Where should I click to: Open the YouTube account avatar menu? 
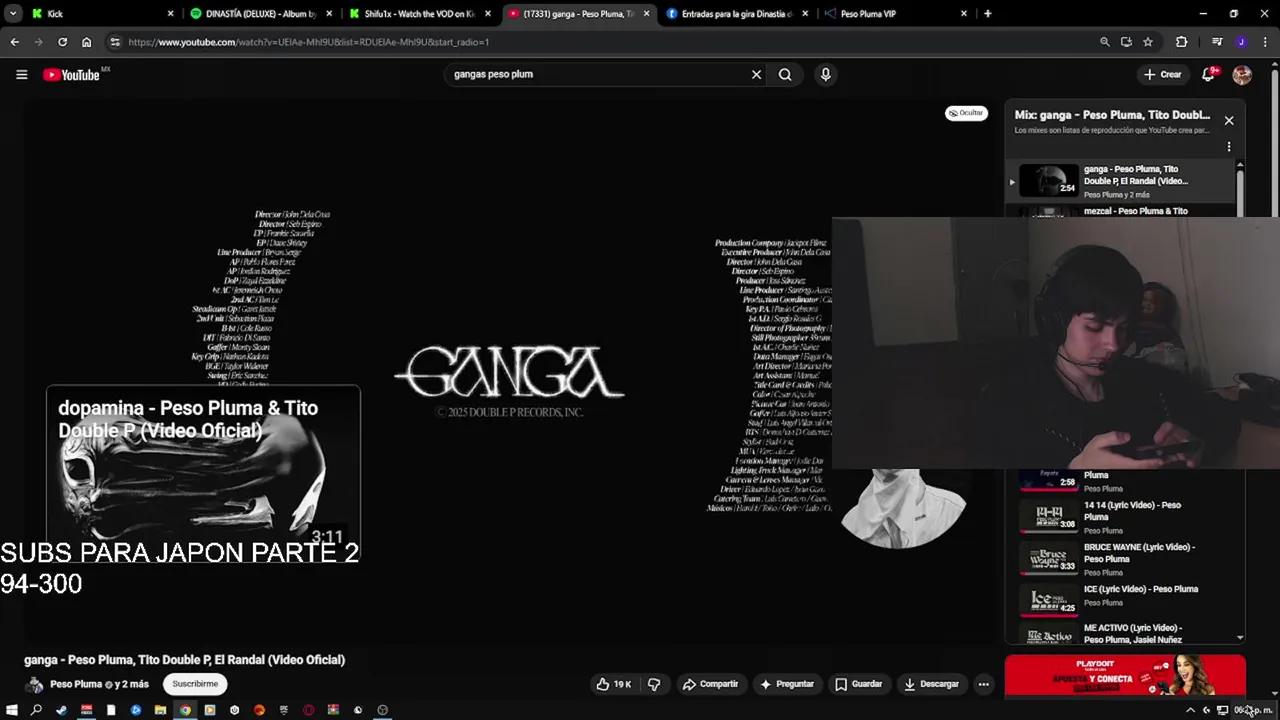[x=1242, y=75]
